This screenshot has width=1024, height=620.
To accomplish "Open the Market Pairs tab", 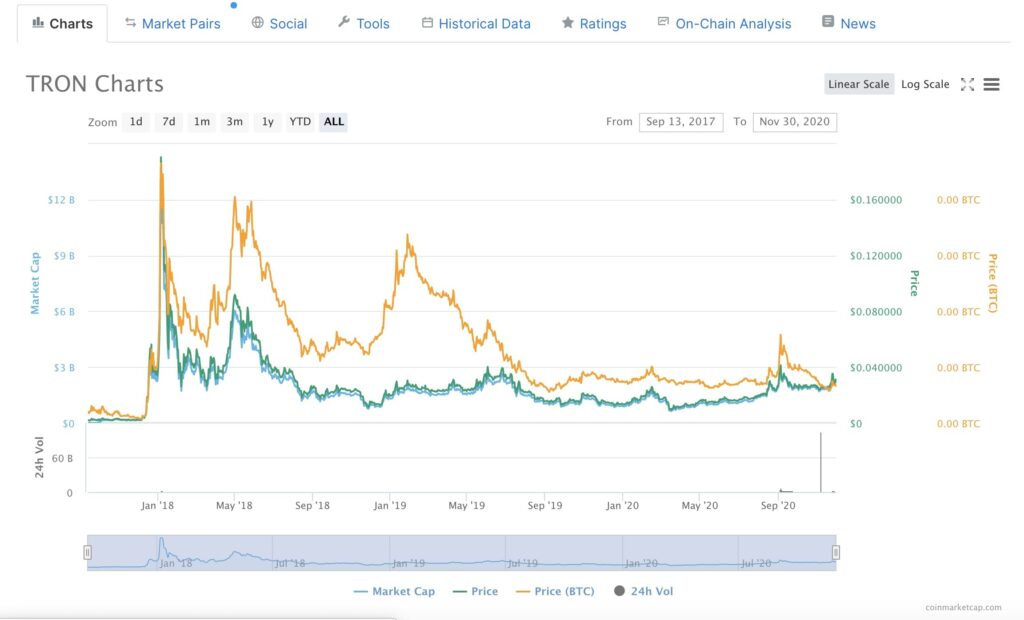I will (x=173, y=24).
